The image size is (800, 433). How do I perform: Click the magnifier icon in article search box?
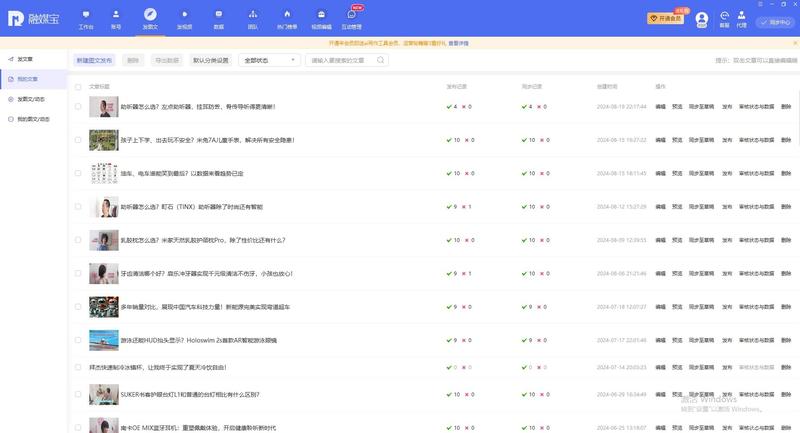tap(381, 60)
